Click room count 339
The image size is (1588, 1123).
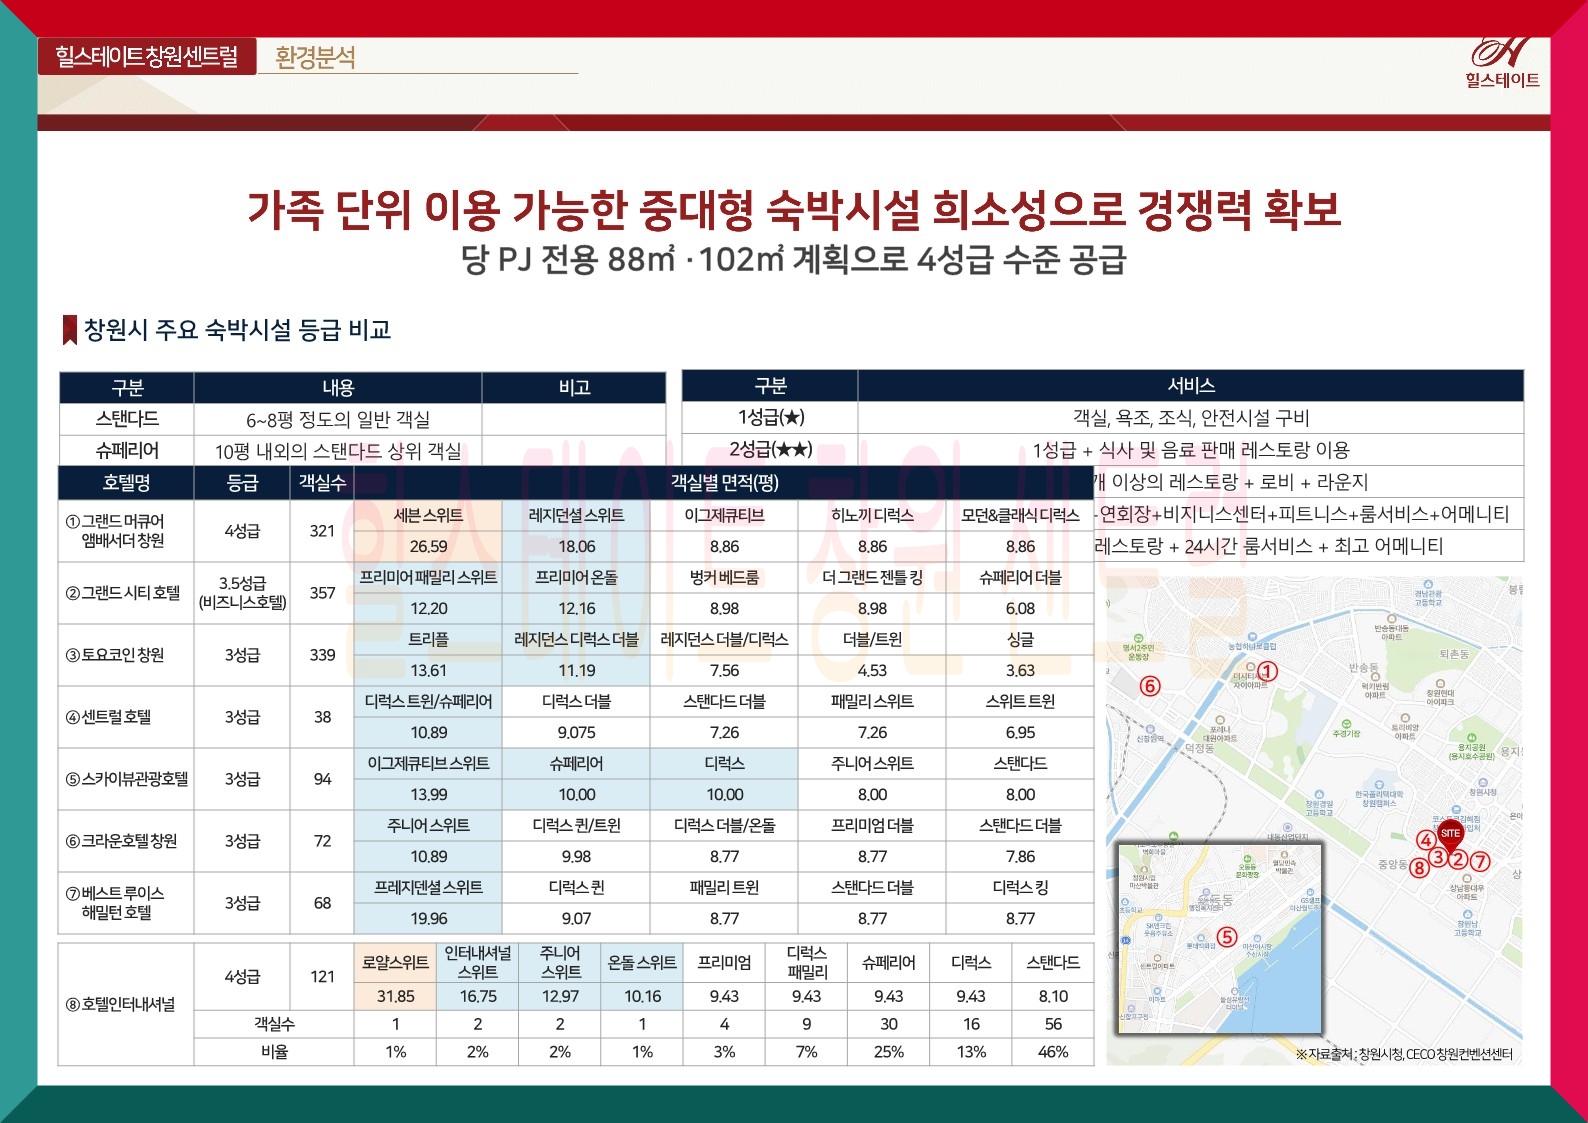coord(322,655)
